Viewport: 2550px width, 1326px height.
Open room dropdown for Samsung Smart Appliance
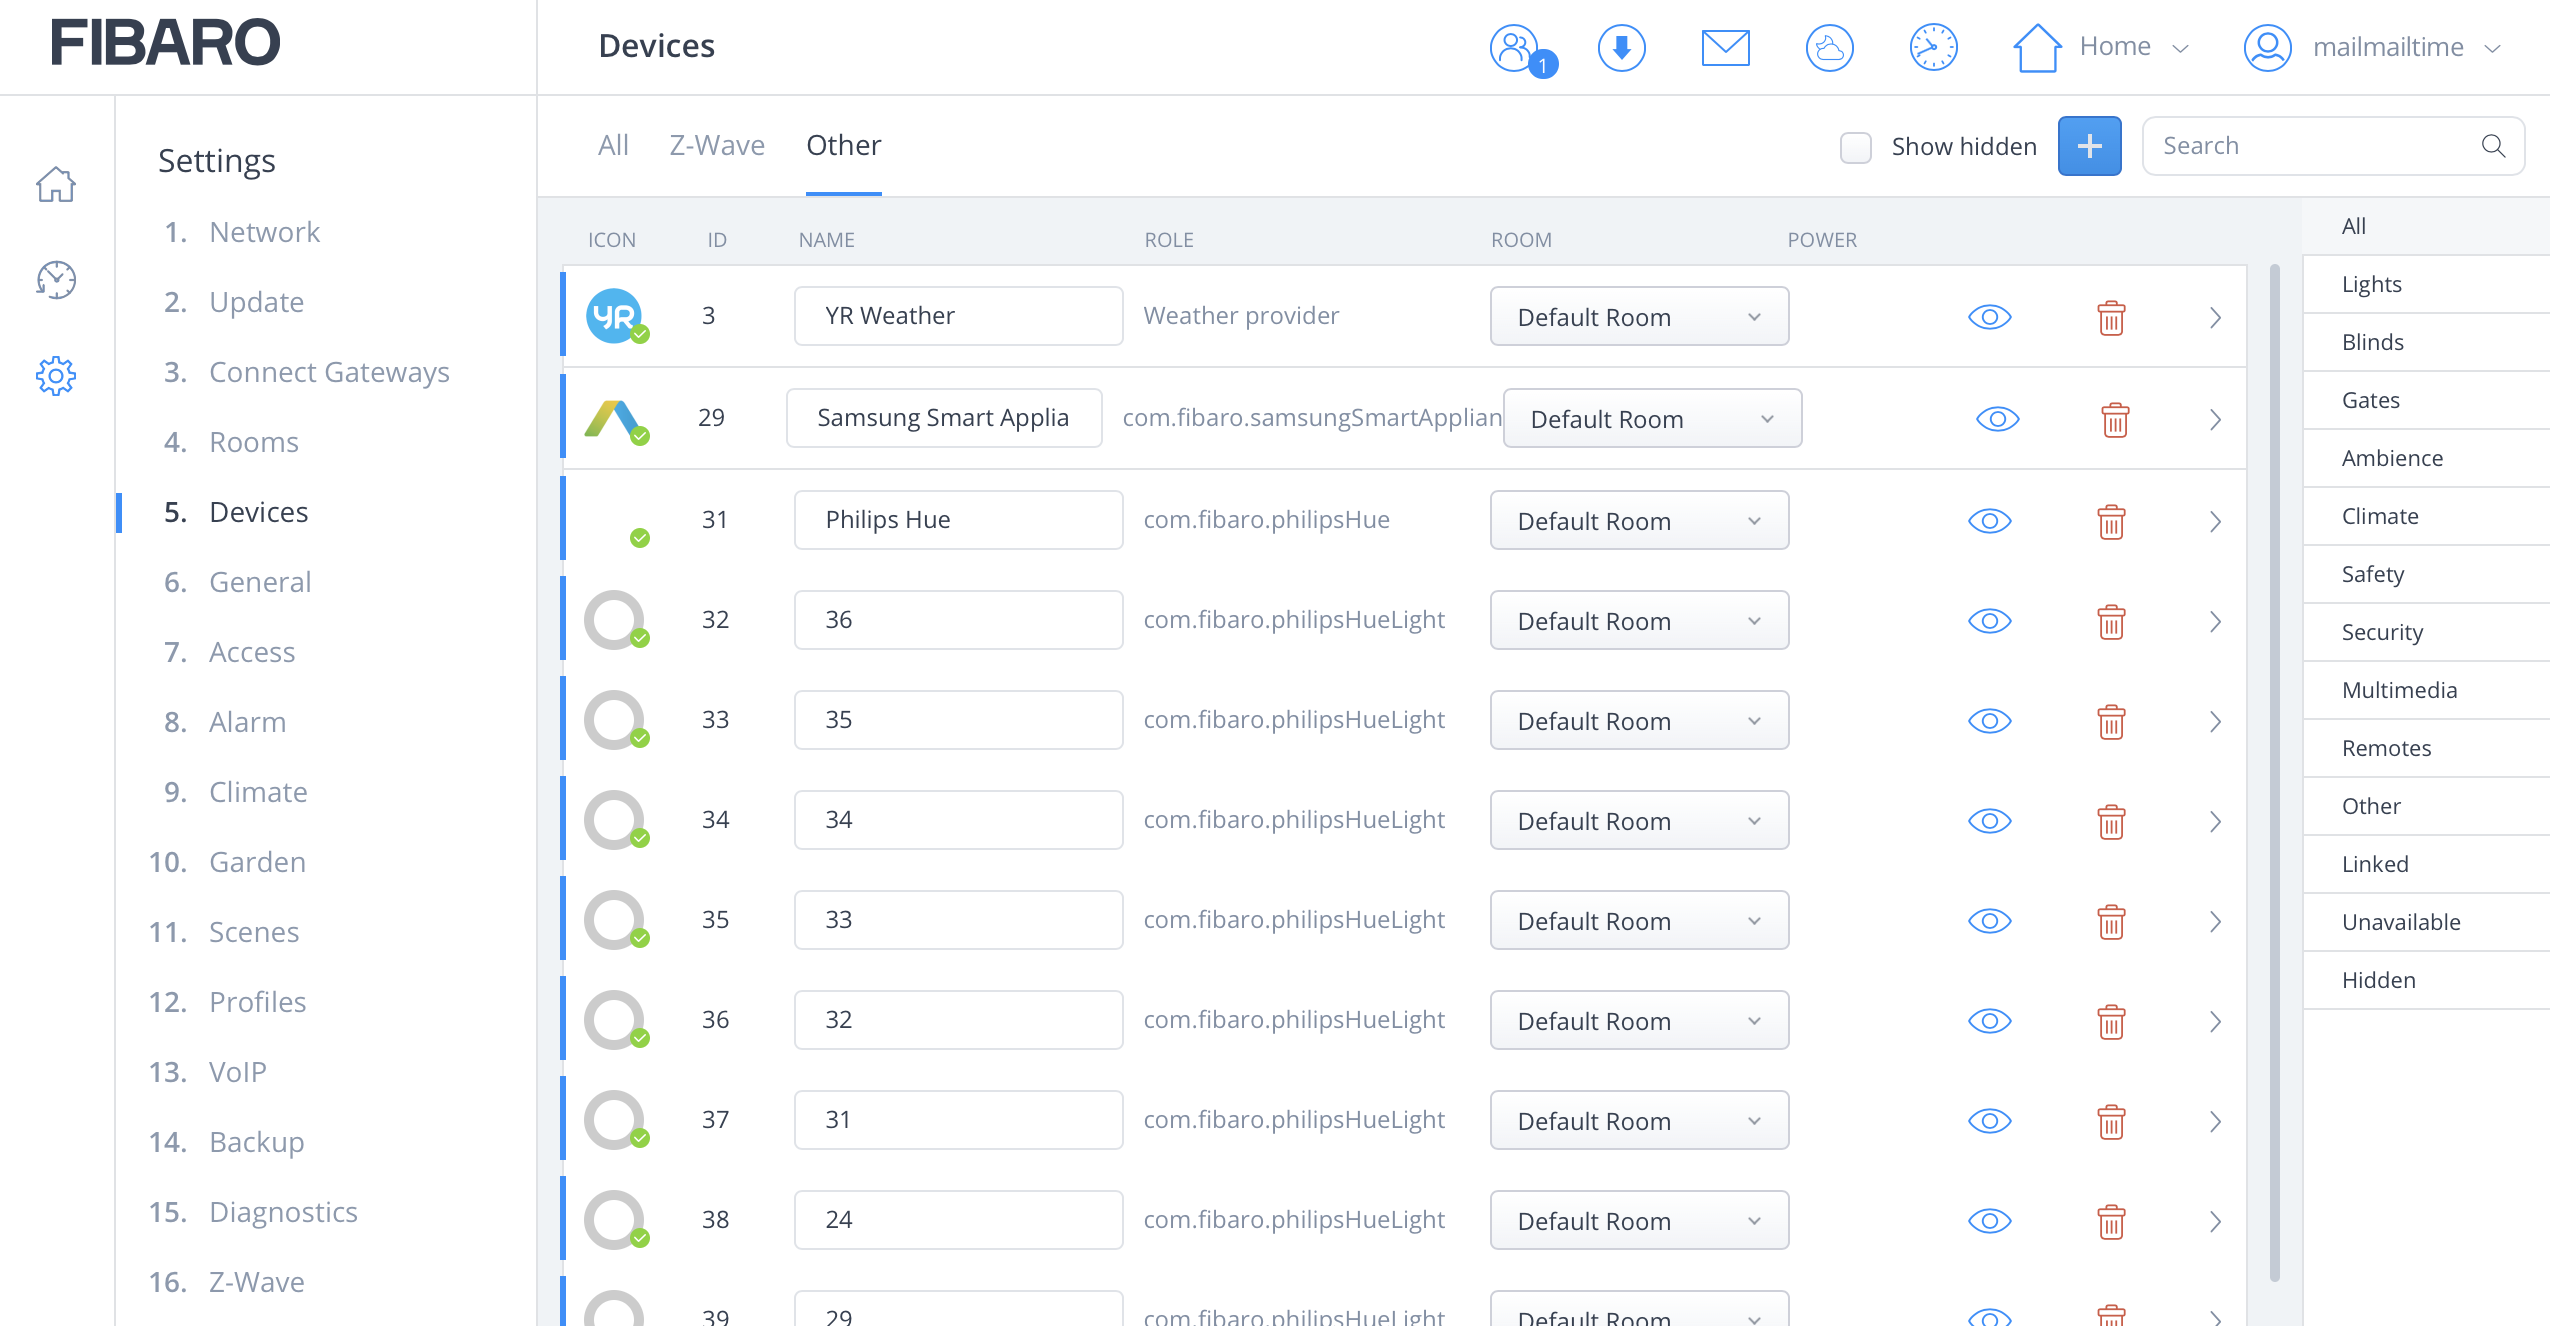tap(1652, 419)
